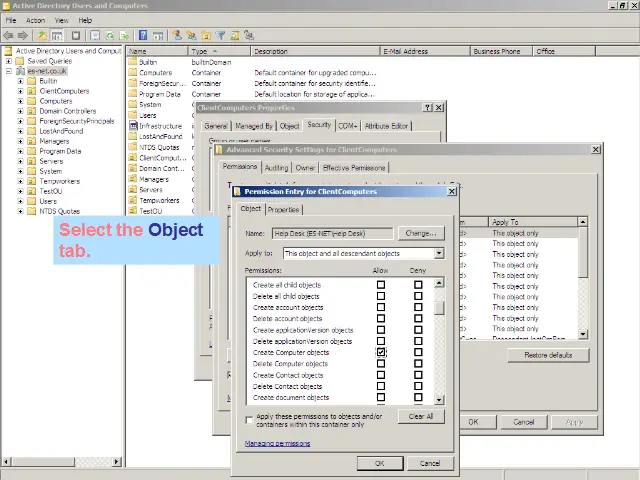The image size is (640, 480).
Task: Click the Back arrow toolbar icon
Action: (x=9, y=36)
